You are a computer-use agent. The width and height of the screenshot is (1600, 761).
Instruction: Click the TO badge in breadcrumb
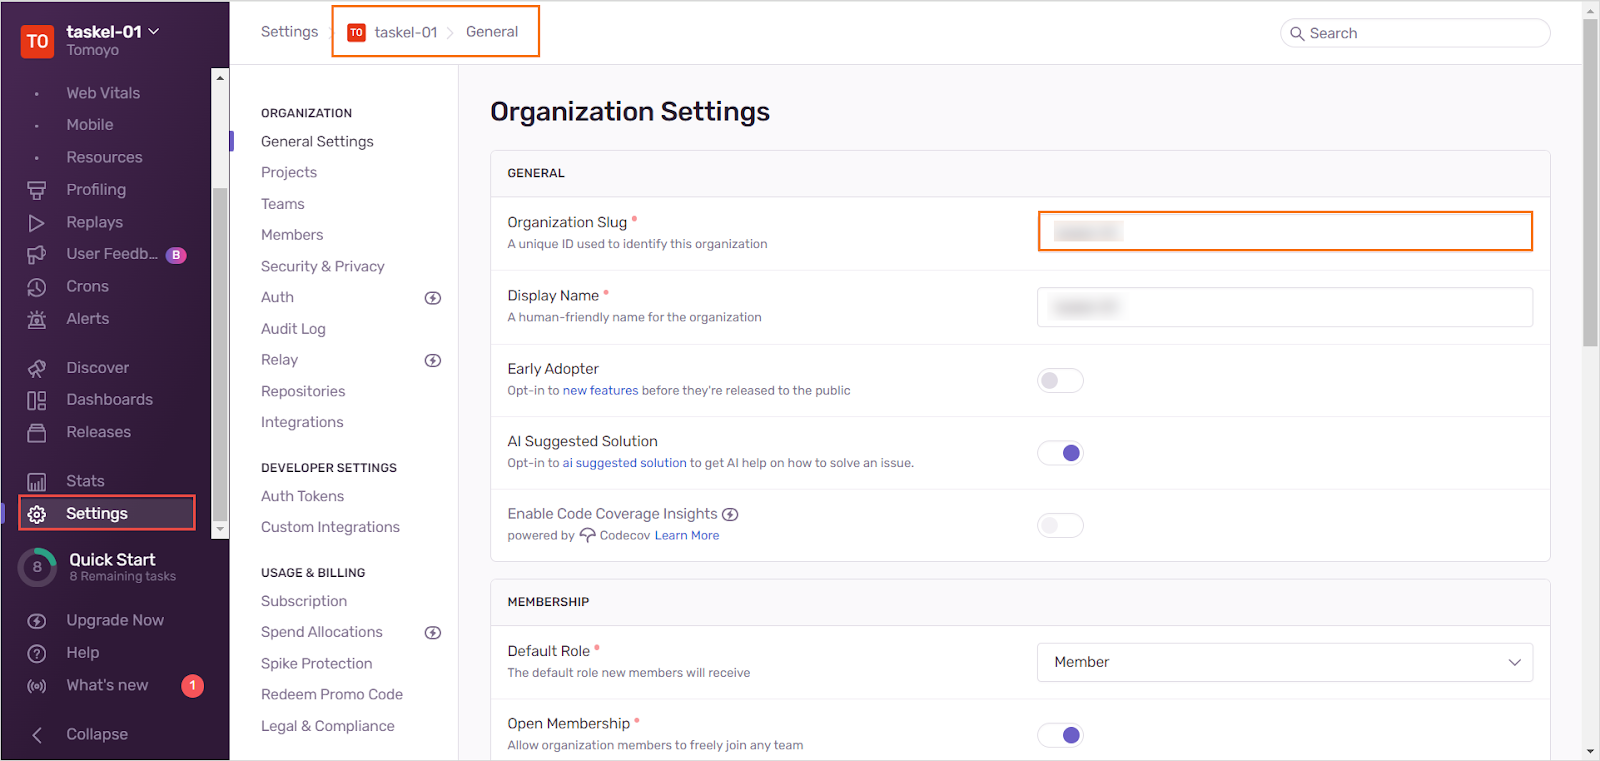pos(356,33)
